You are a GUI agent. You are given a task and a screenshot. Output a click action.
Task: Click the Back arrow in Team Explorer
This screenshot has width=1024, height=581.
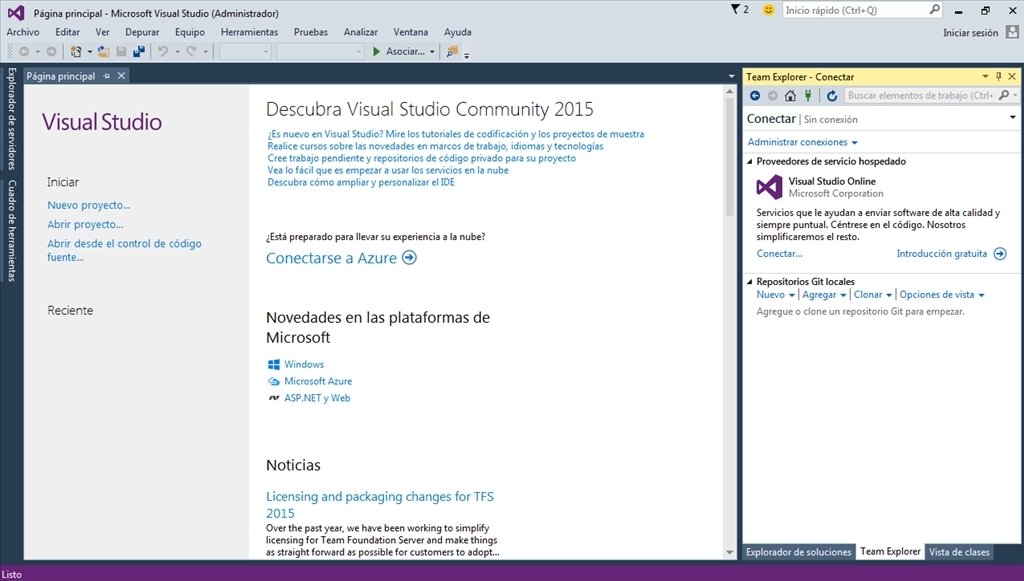pyautogui.click(x=755, y=96)
